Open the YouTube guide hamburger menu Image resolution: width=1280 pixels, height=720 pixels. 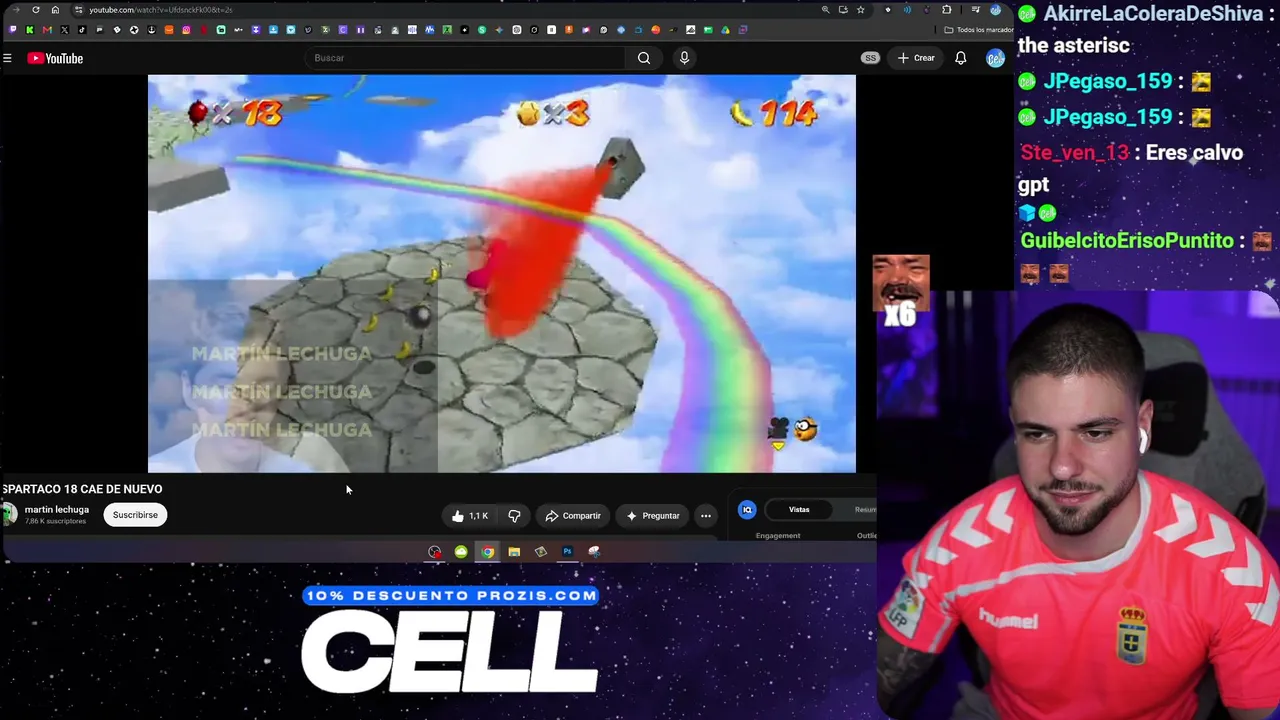(x=7, y=58)
